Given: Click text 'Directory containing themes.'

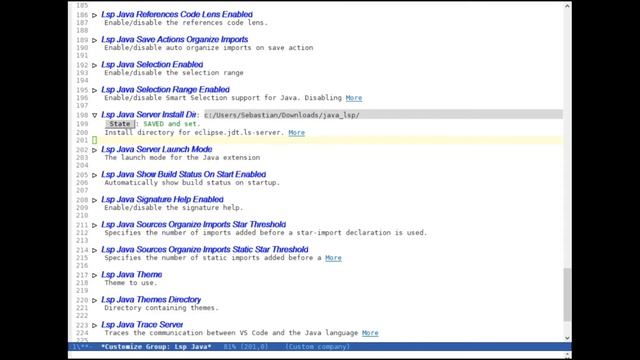Looking at the screenshot, I should click(162, 308).
